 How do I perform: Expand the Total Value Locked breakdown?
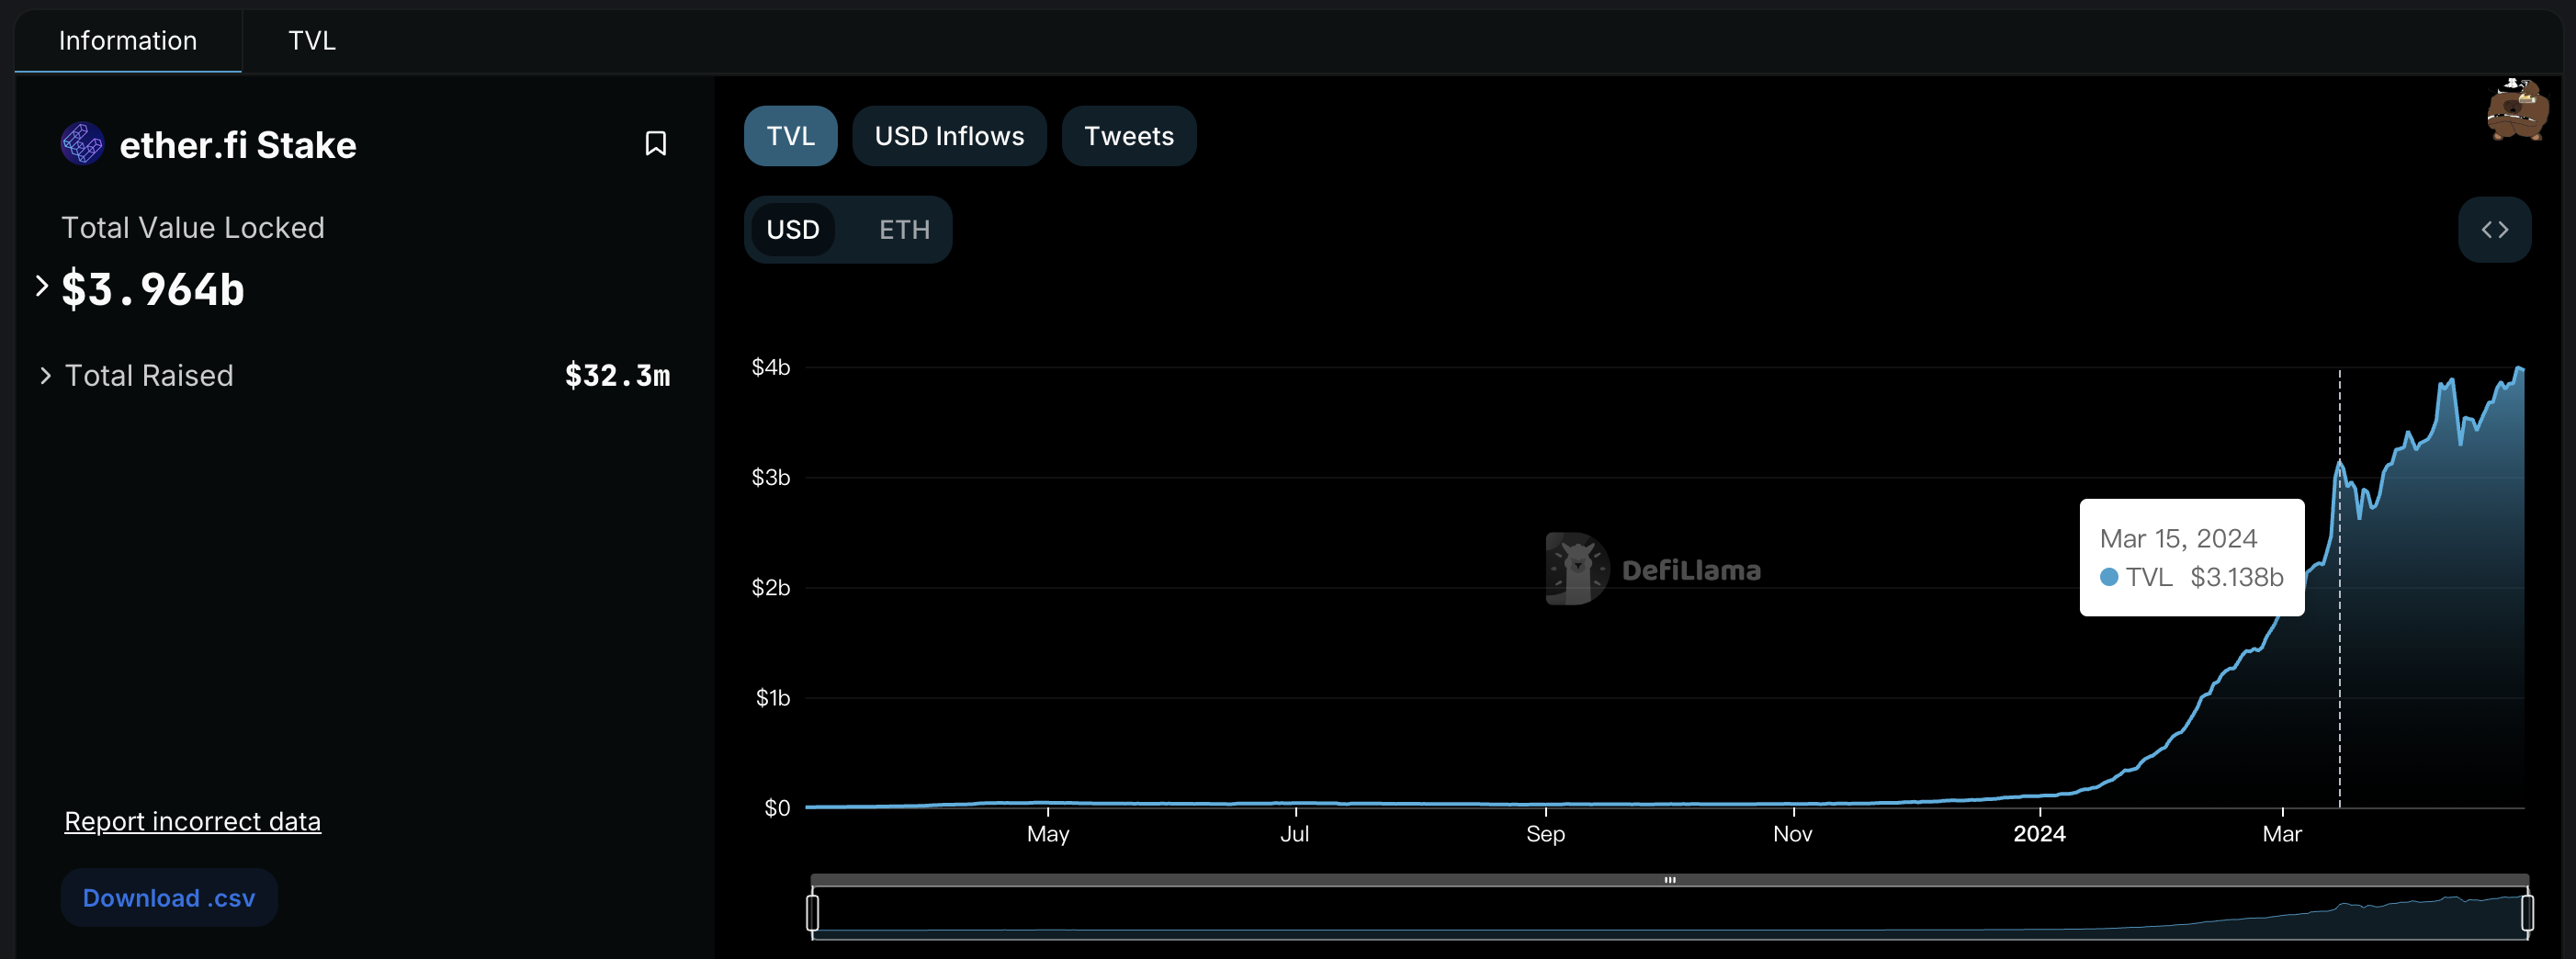42,287
